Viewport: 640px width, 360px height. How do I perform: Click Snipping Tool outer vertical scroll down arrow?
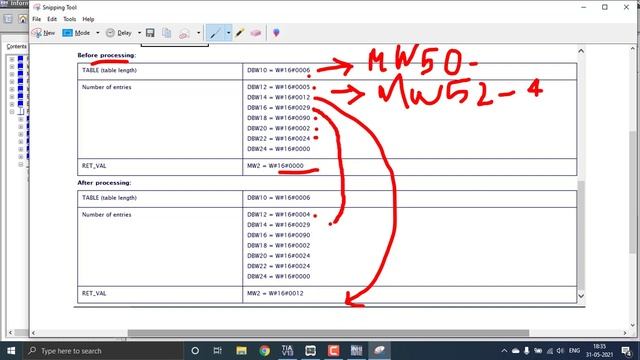tap(633, 325)
